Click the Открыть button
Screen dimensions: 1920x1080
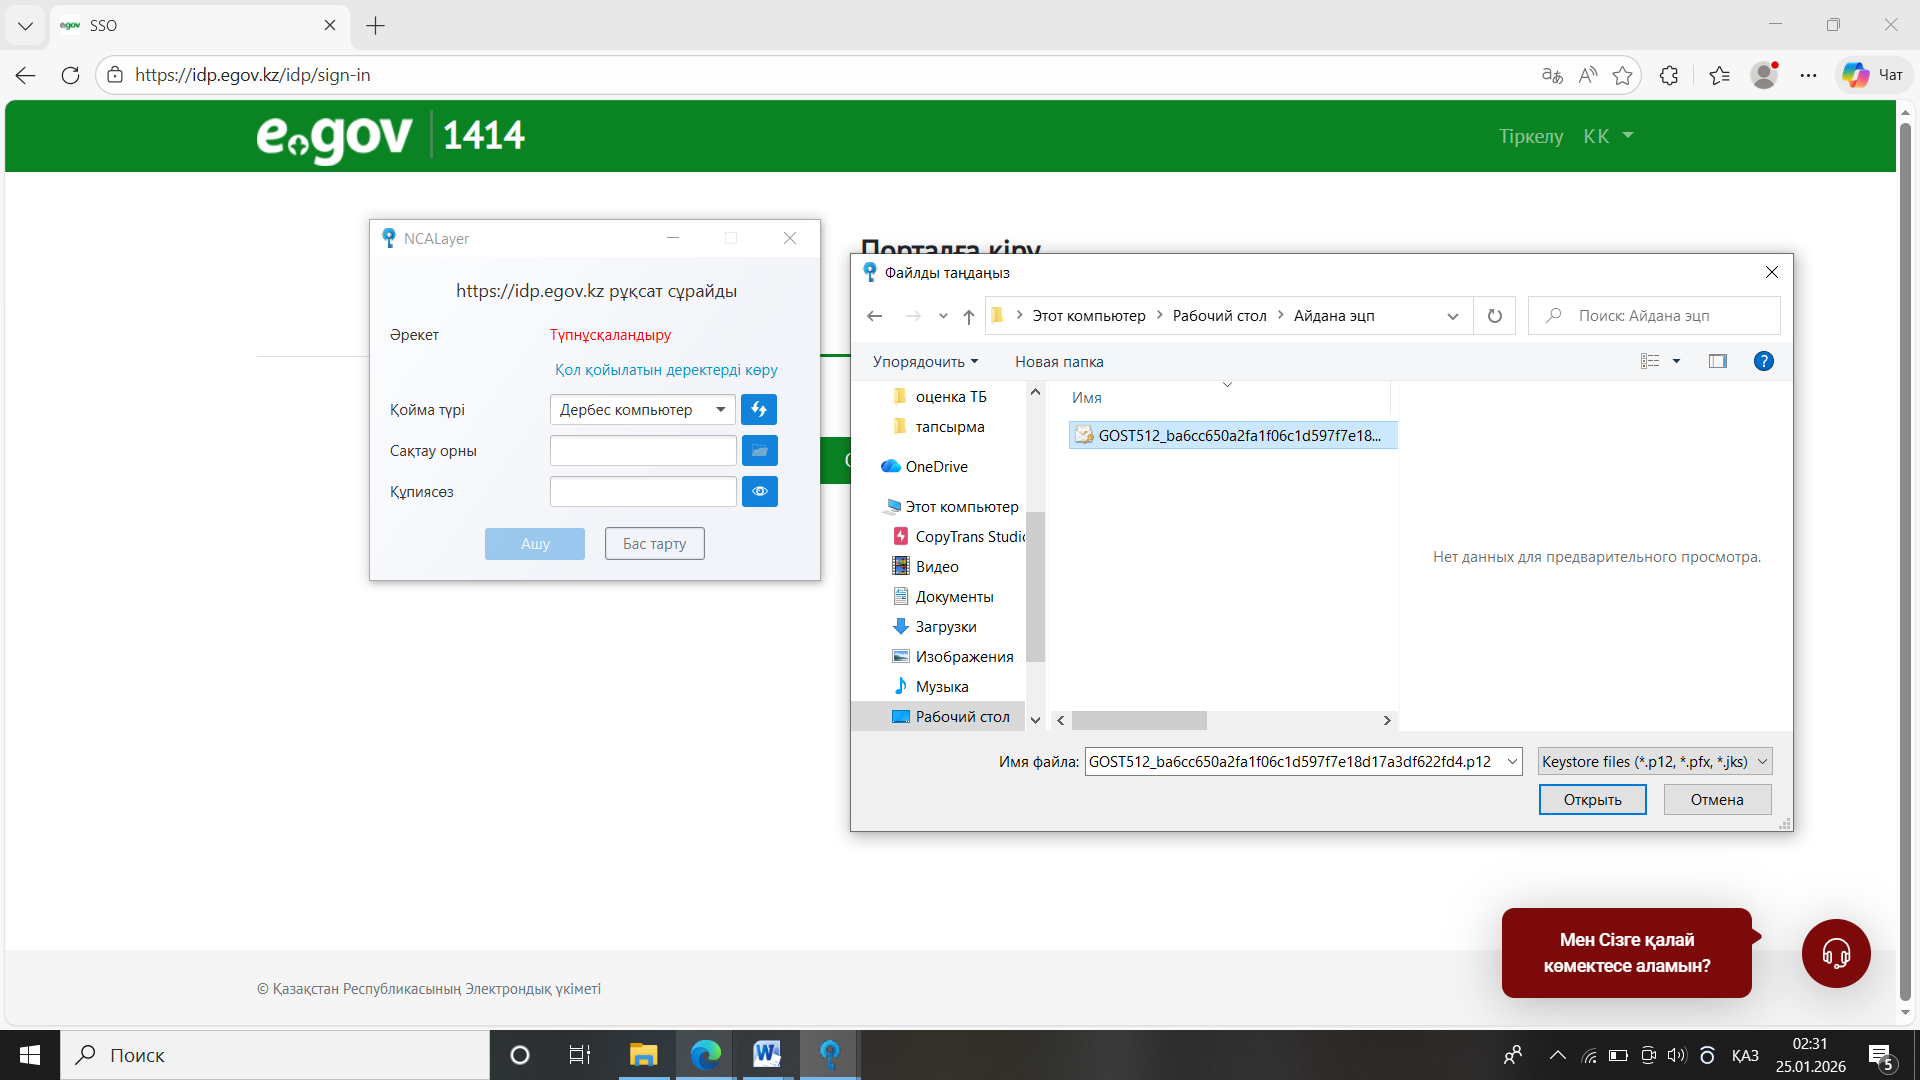pos(1592,800)
